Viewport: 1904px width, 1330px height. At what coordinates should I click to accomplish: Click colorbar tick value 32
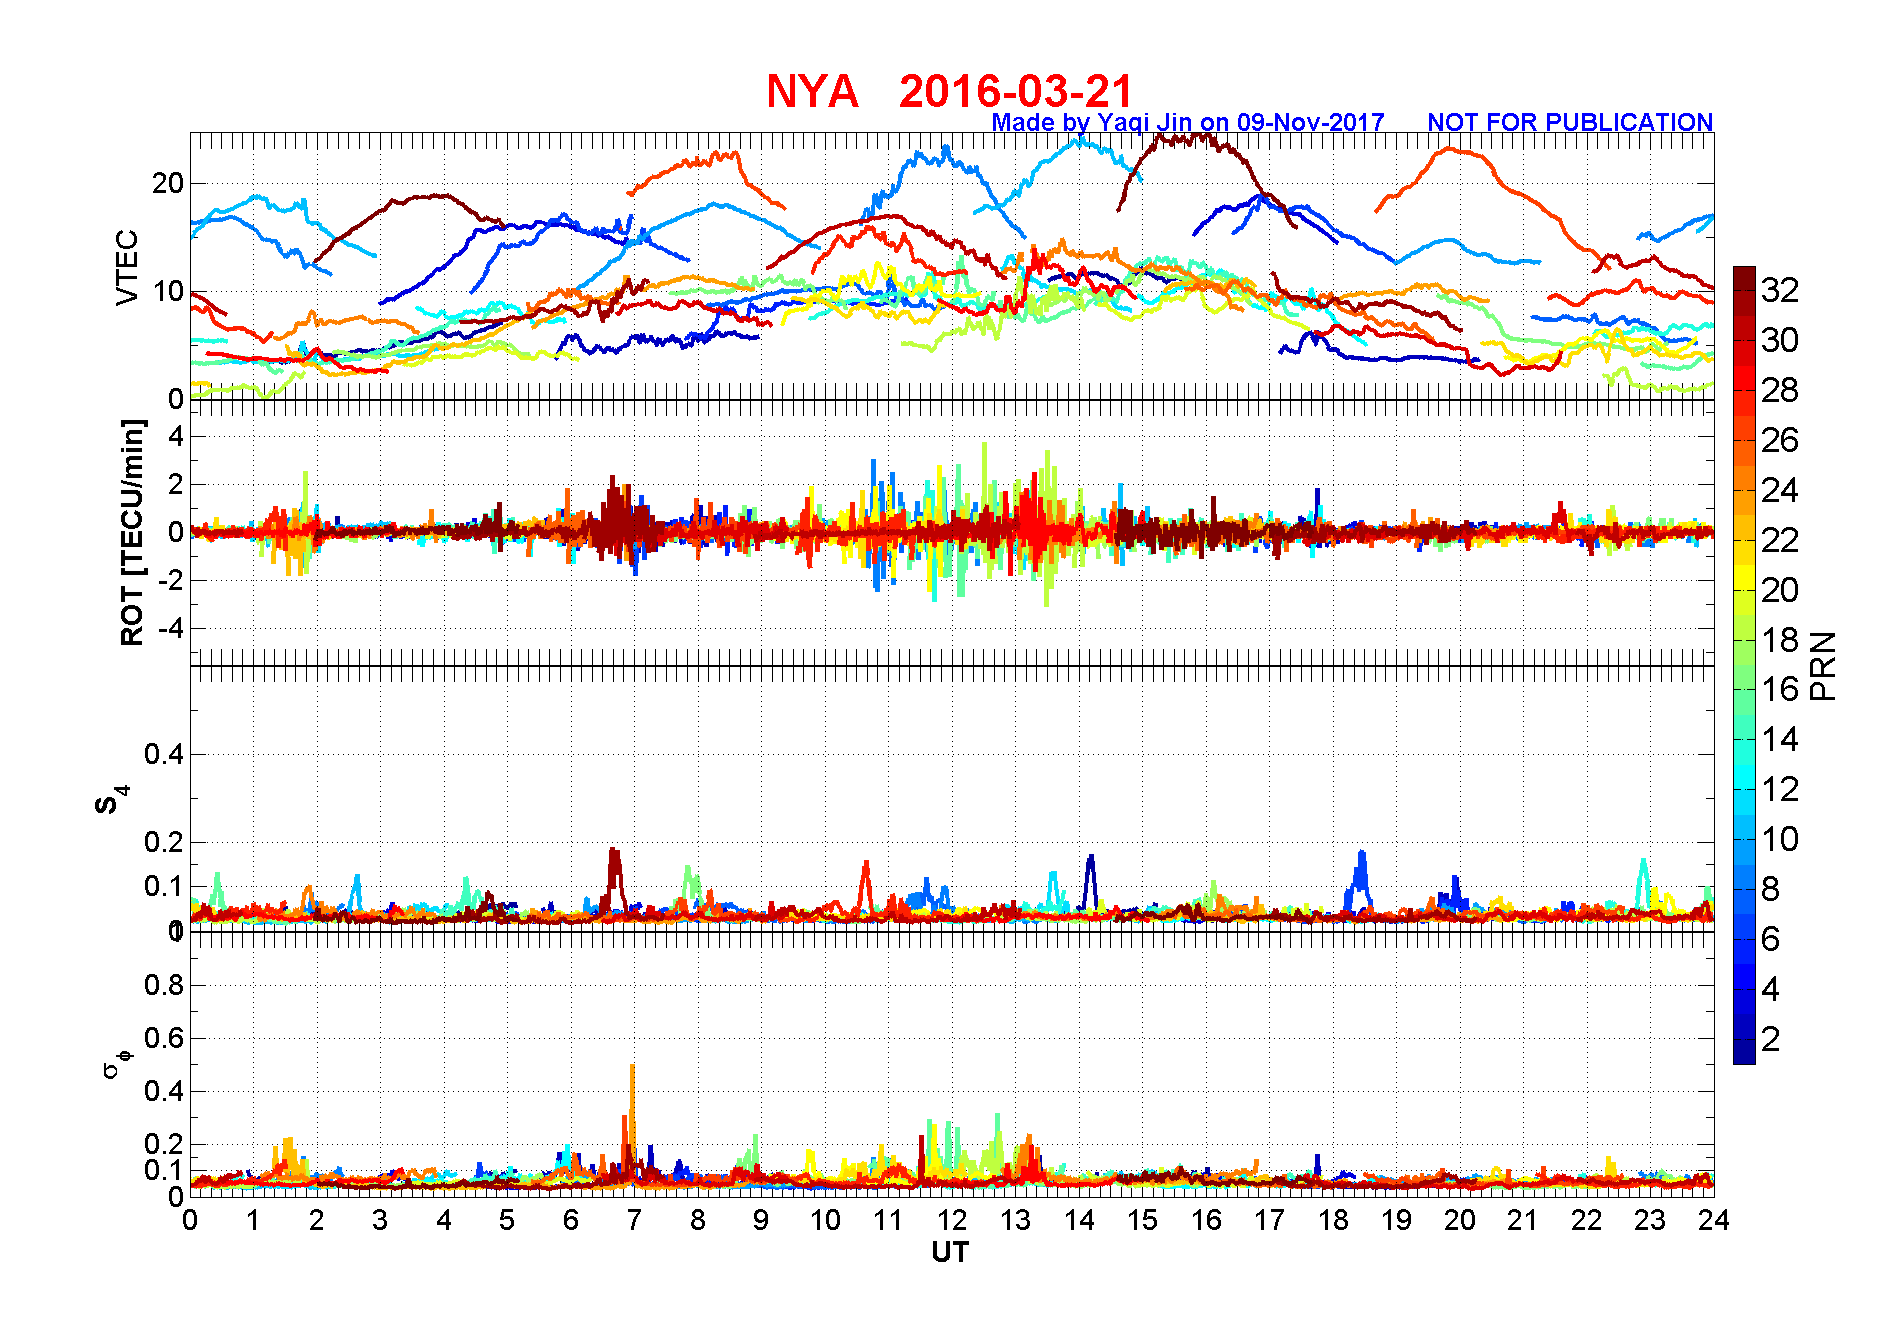1780,290
